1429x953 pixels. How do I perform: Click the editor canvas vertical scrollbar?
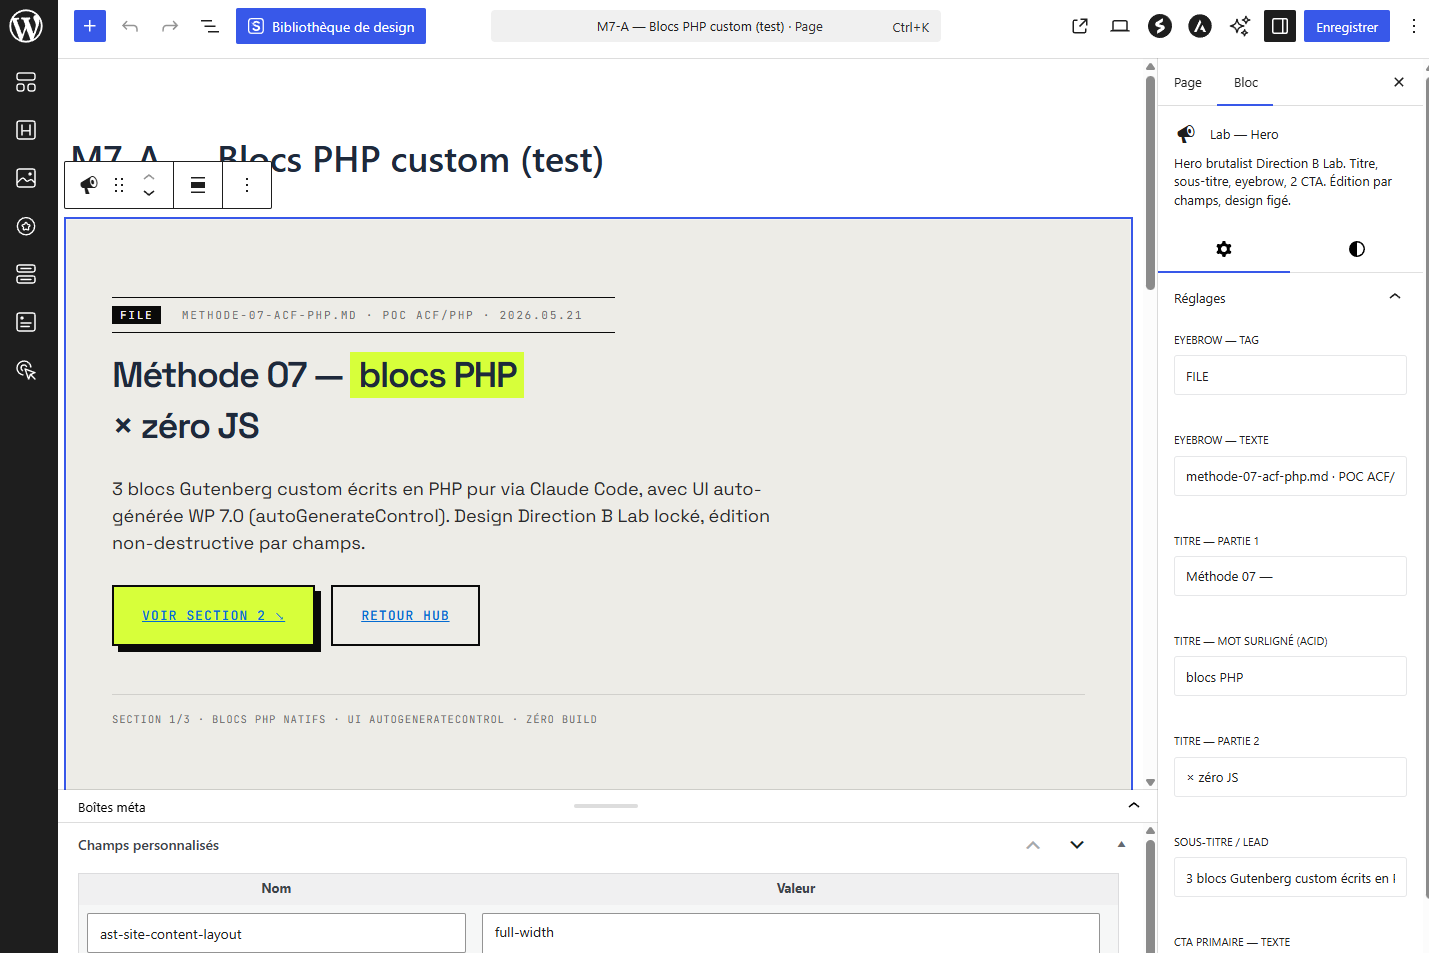coord(1151,182)
